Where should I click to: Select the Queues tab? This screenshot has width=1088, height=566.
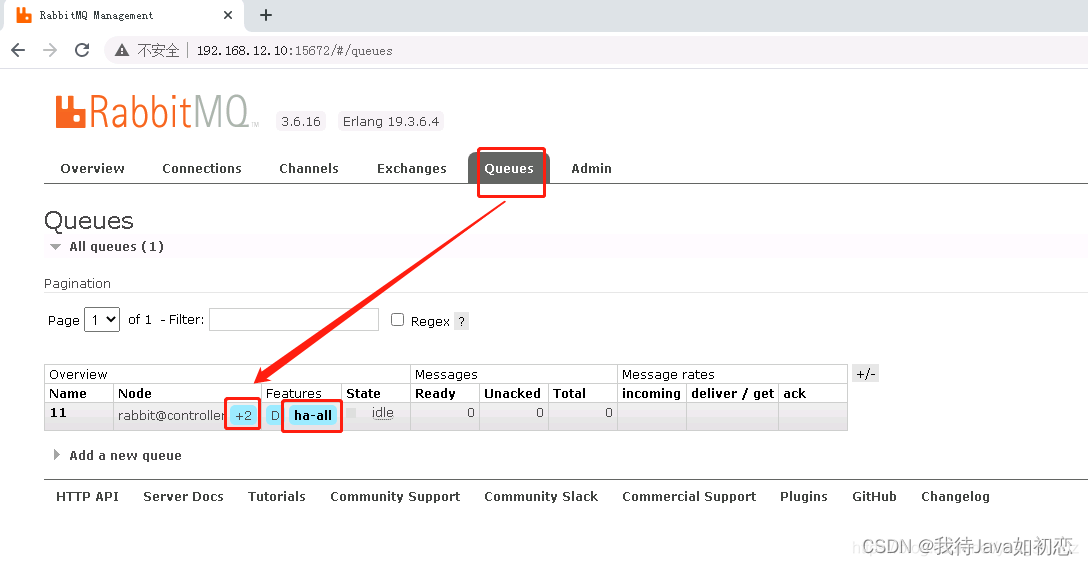coord(509,169)
